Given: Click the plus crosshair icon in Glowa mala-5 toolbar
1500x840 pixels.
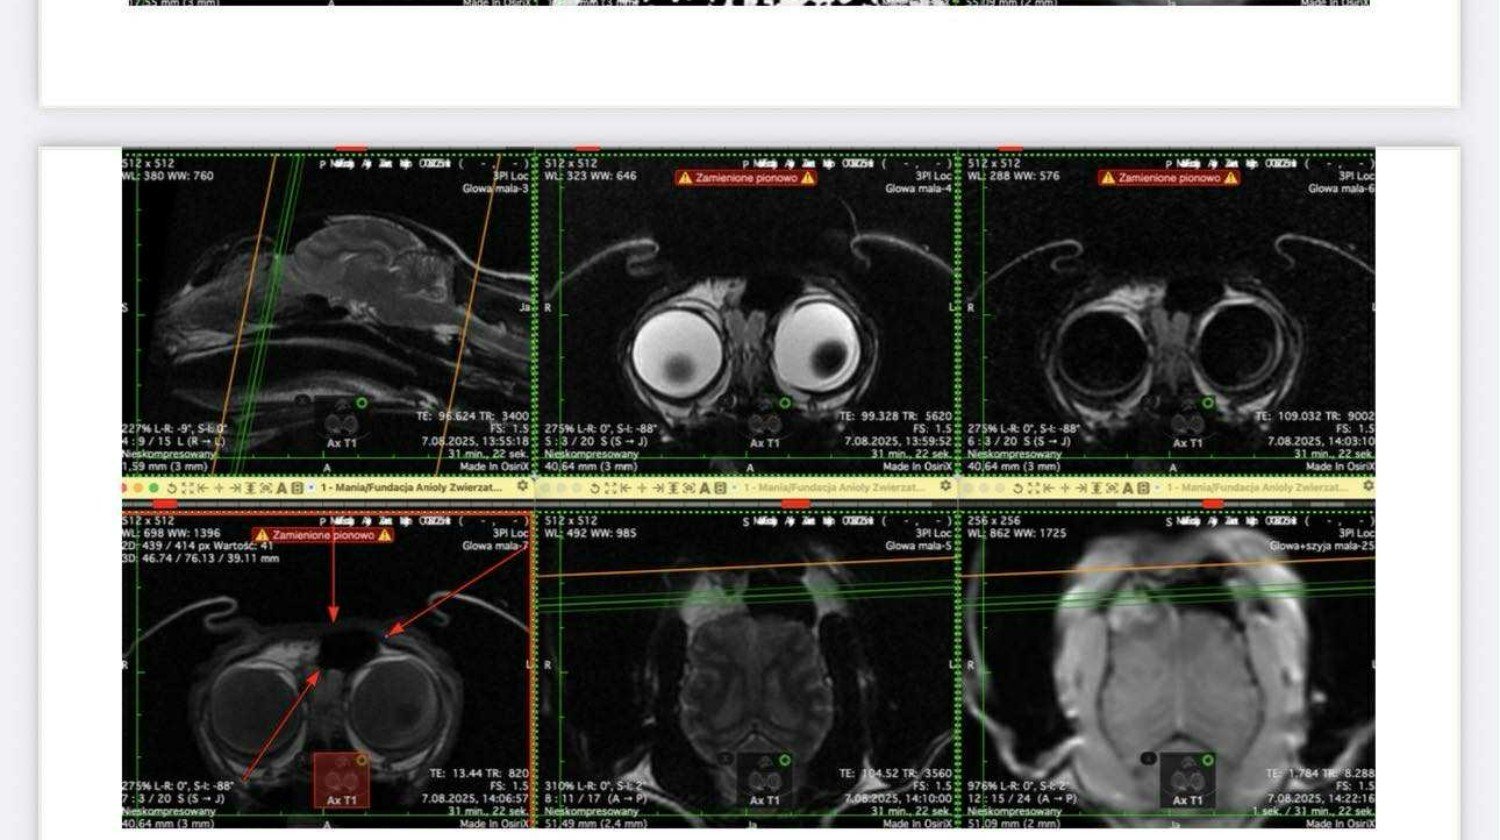Looking at the screenshot, I should click(x=642, y=488).
